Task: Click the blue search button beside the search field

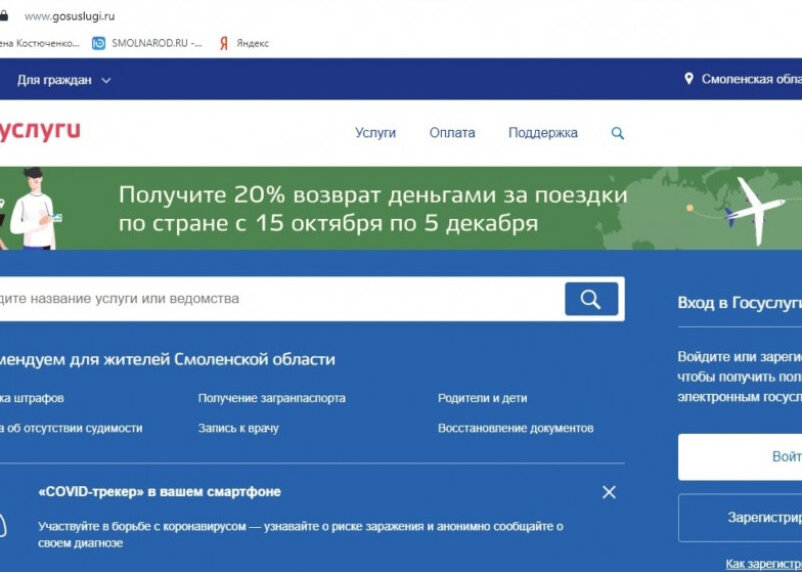Action: (591, 299)
